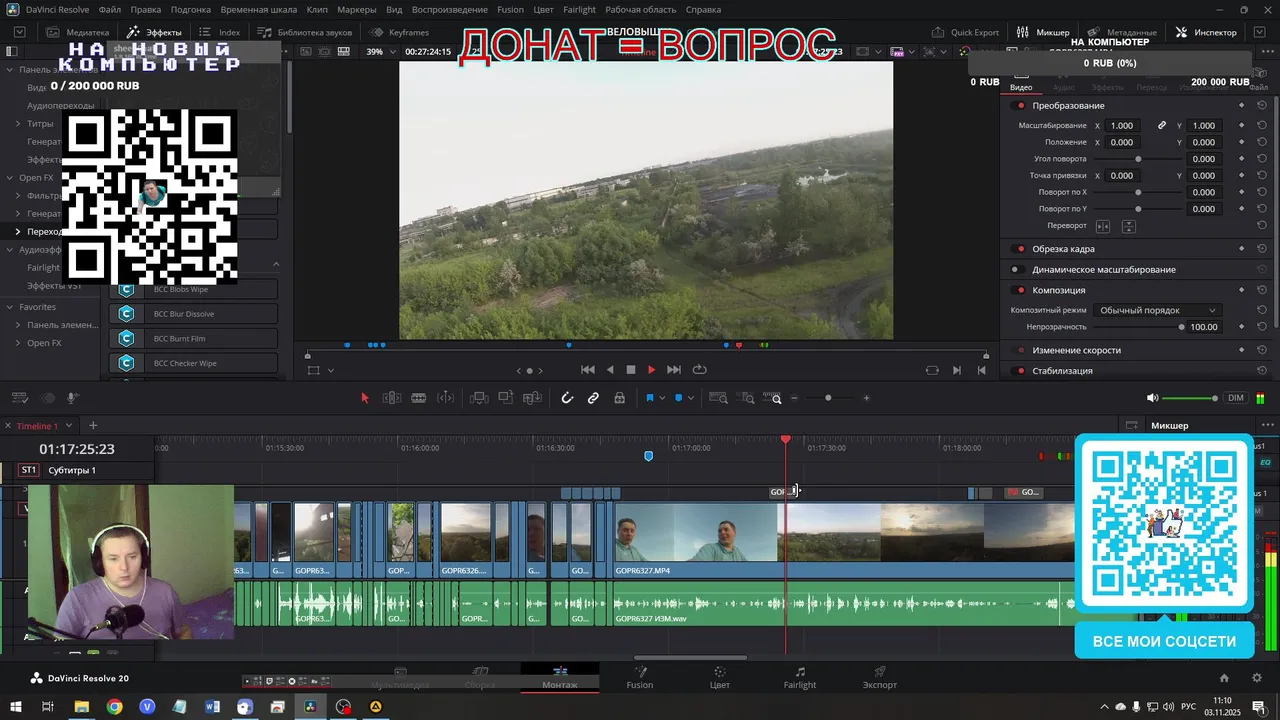Switch to the Fairlight page tab
The width and height of the screenshot is (1280, 720).
pos(800,678)
